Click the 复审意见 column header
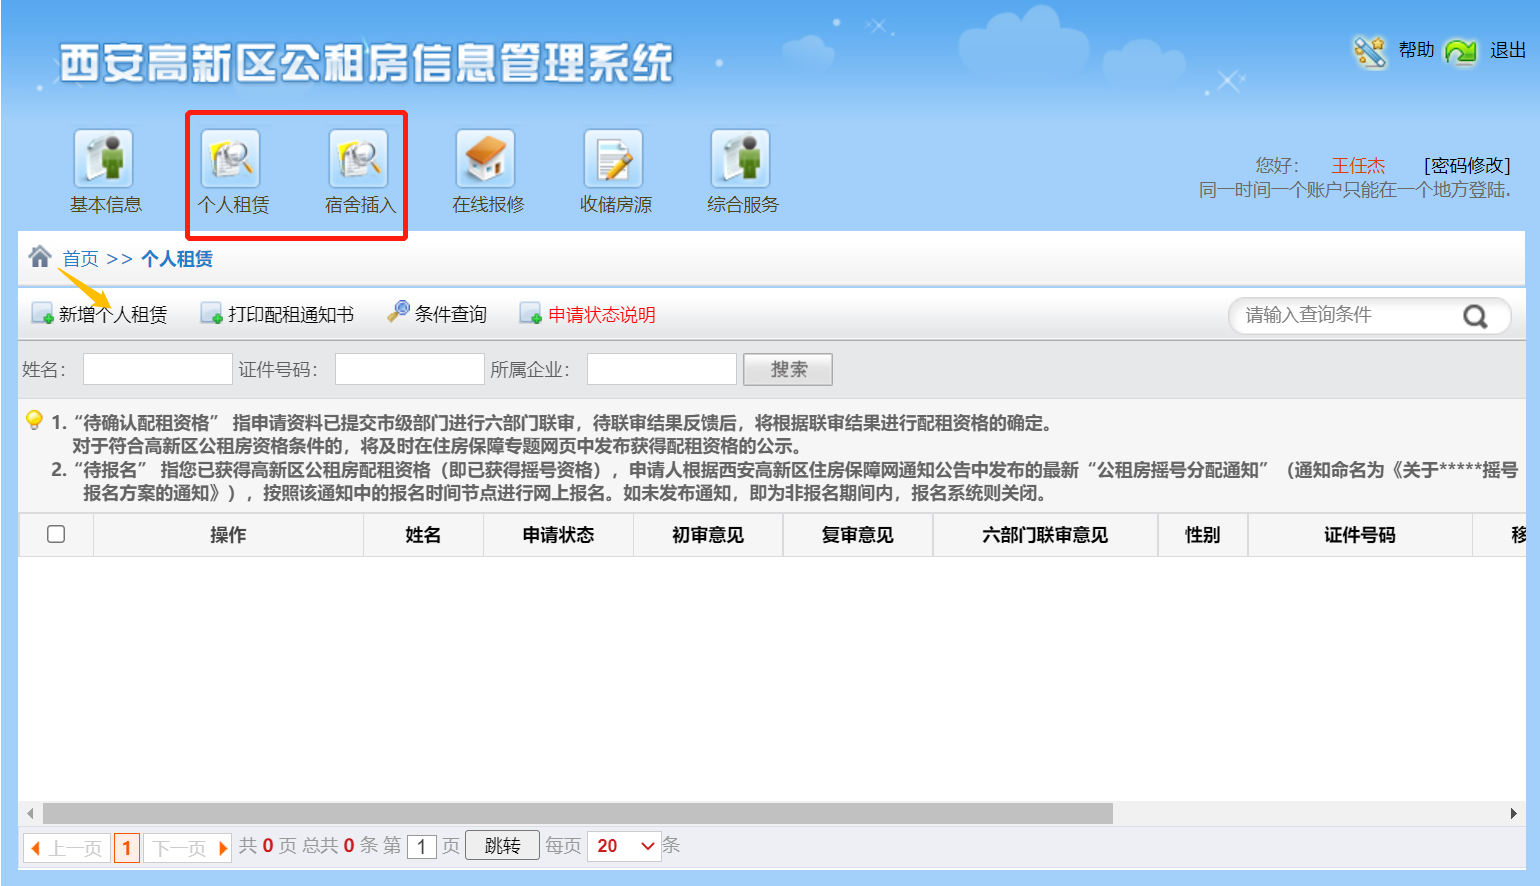This screenshot has height=886, width=1540. pyautogui.click(x=858, y=535)
